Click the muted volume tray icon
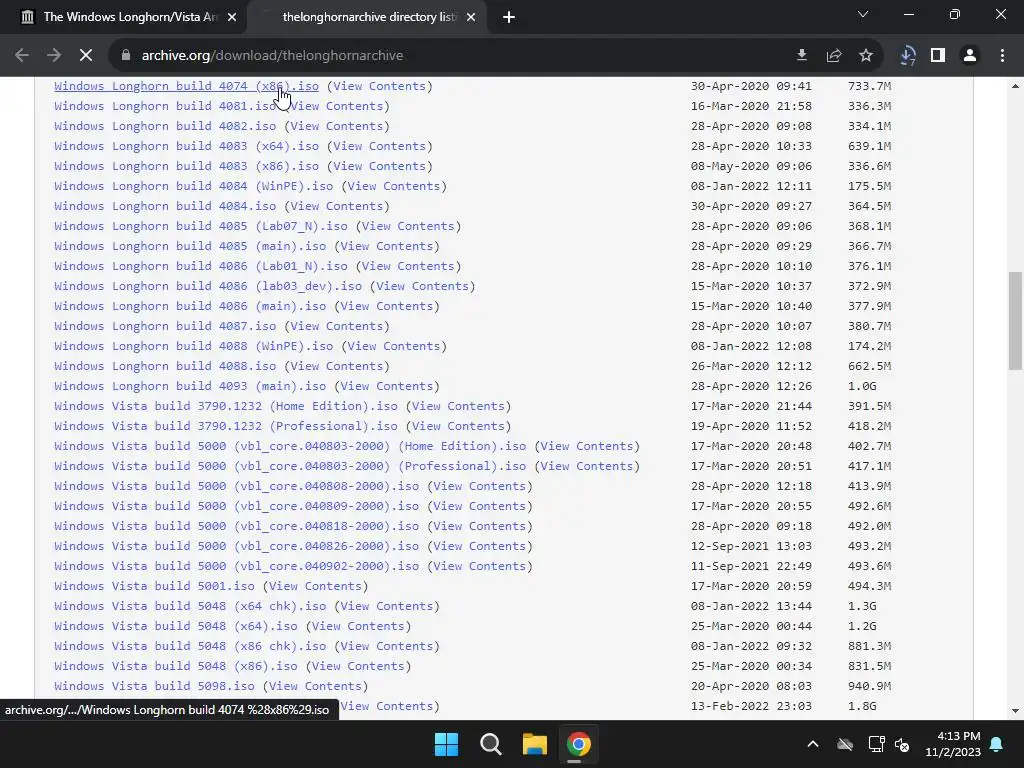This screenshot has width=1024, height=768. point(902,744)
